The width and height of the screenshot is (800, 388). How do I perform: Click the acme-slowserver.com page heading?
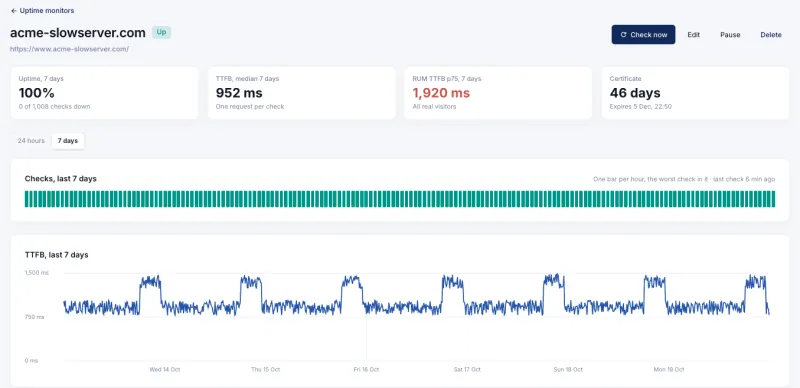pos(78,33)
